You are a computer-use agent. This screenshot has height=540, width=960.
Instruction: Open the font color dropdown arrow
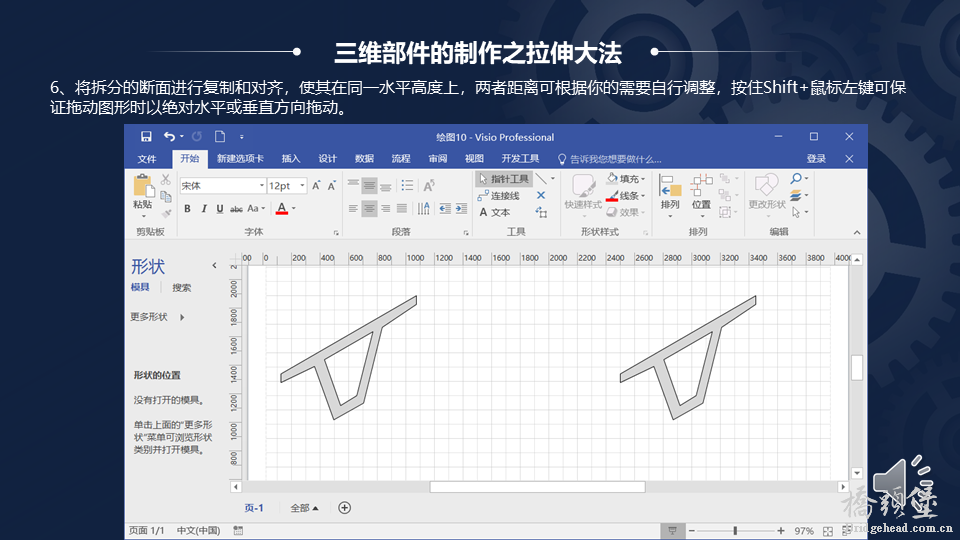(x=294, y=209)
